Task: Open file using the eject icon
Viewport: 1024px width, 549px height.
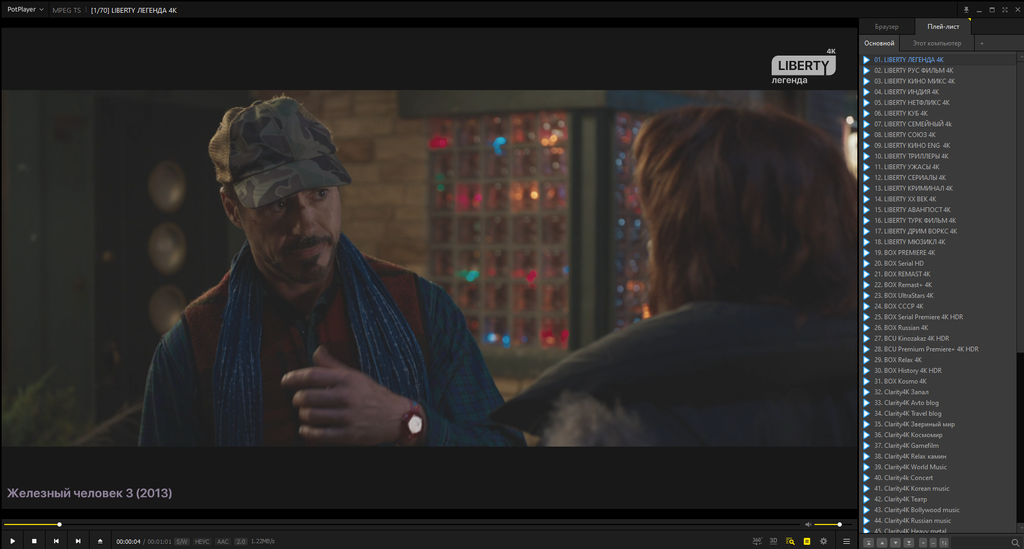Action: pos(100,541)
